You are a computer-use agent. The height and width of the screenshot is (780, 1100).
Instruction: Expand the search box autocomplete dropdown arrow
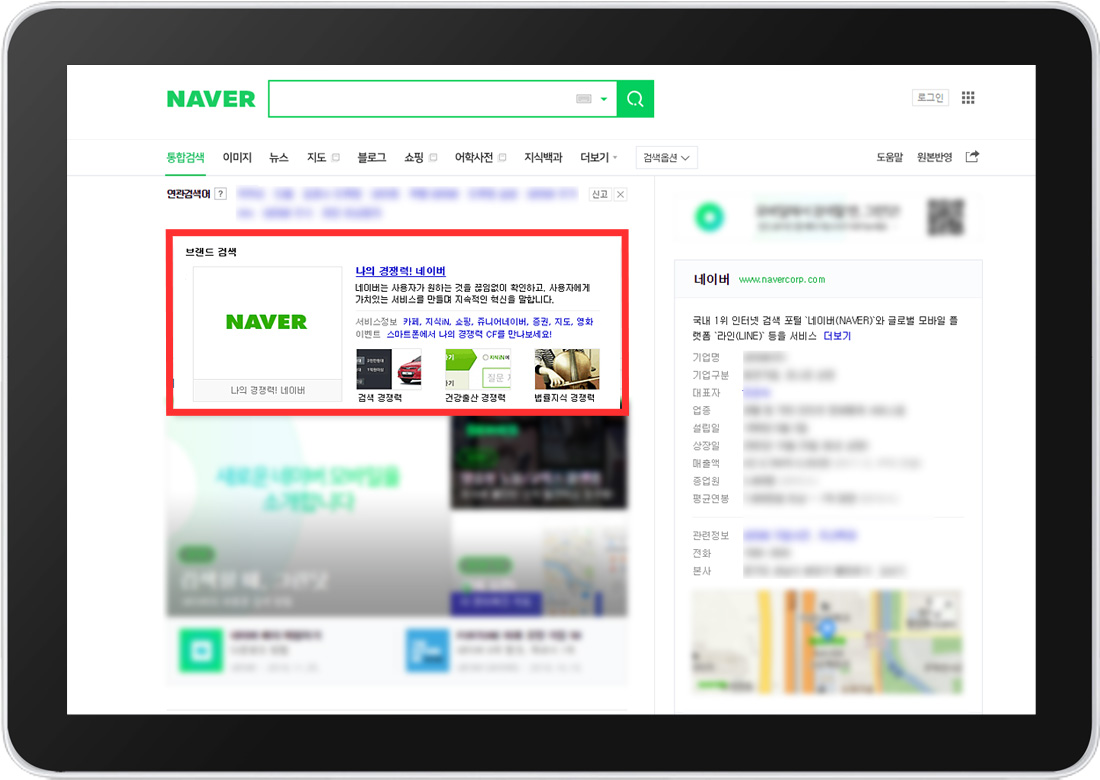(x=604, y=99)
